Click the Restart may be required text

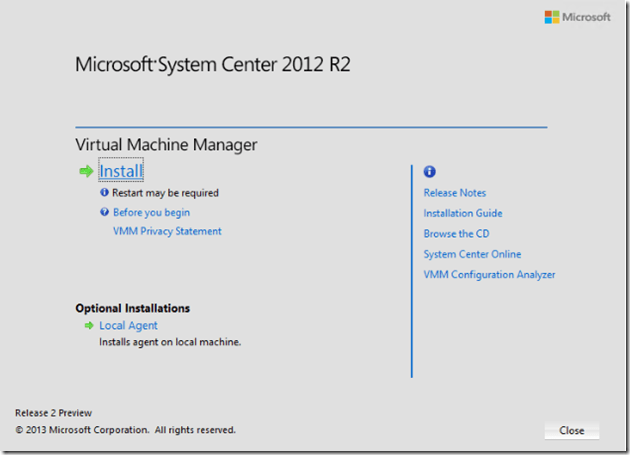(165, 193)
